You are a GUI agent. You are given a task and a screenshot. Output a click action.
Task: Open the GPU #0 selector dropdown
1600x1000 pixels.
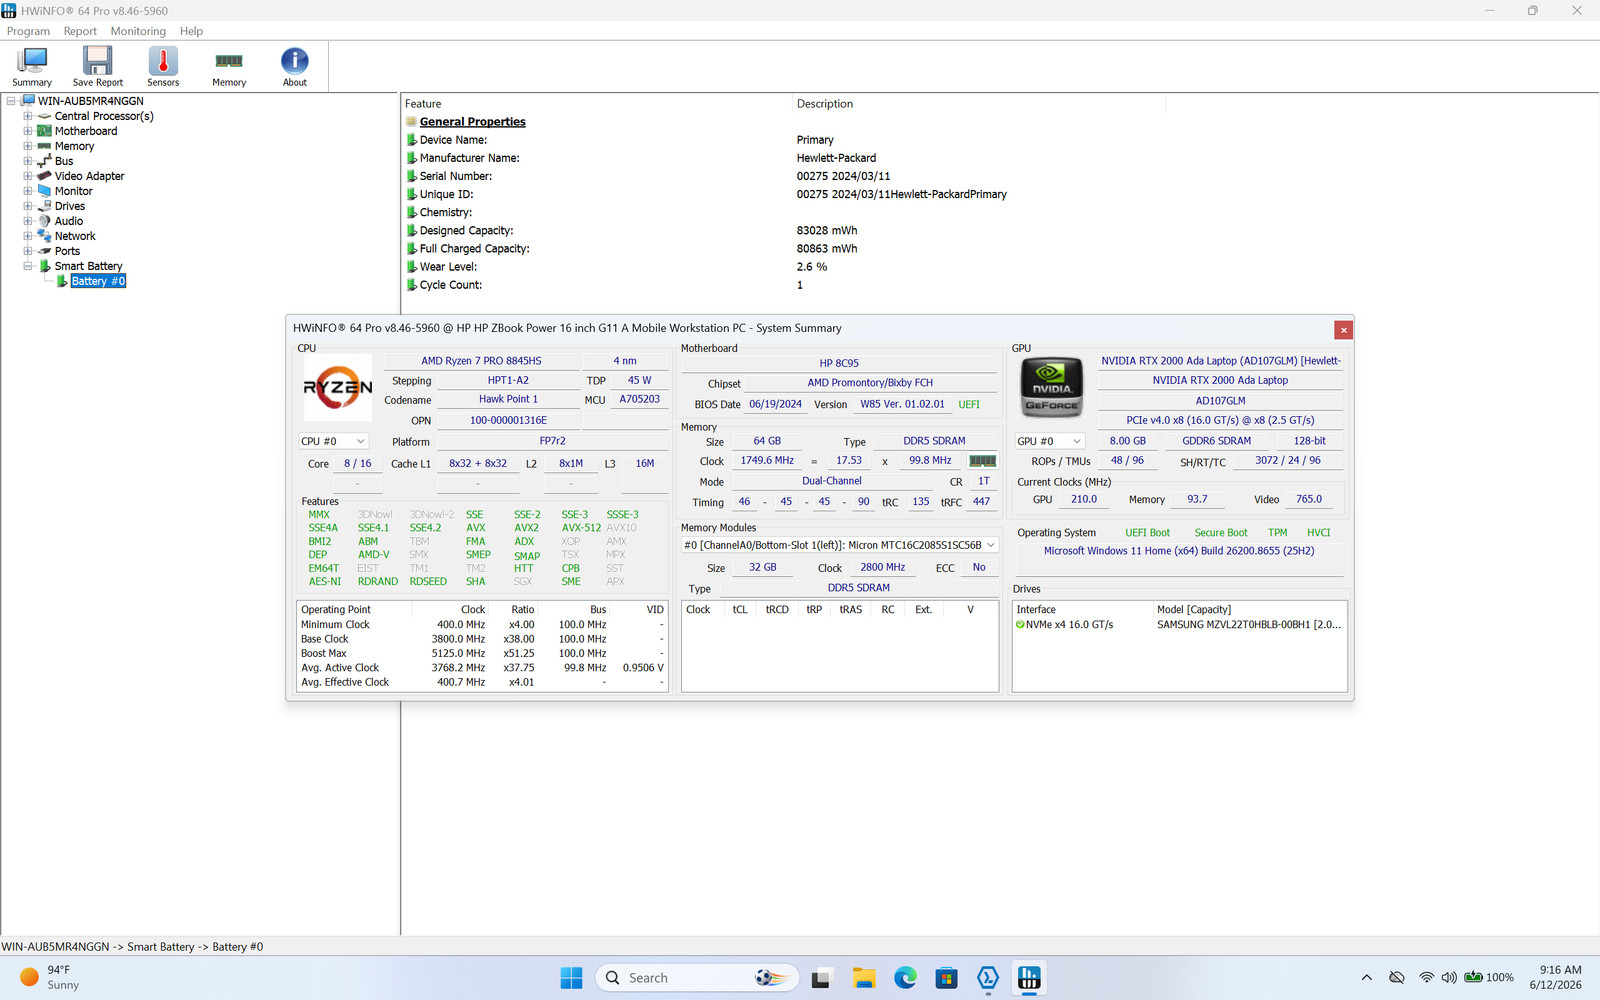[1049, 441]
